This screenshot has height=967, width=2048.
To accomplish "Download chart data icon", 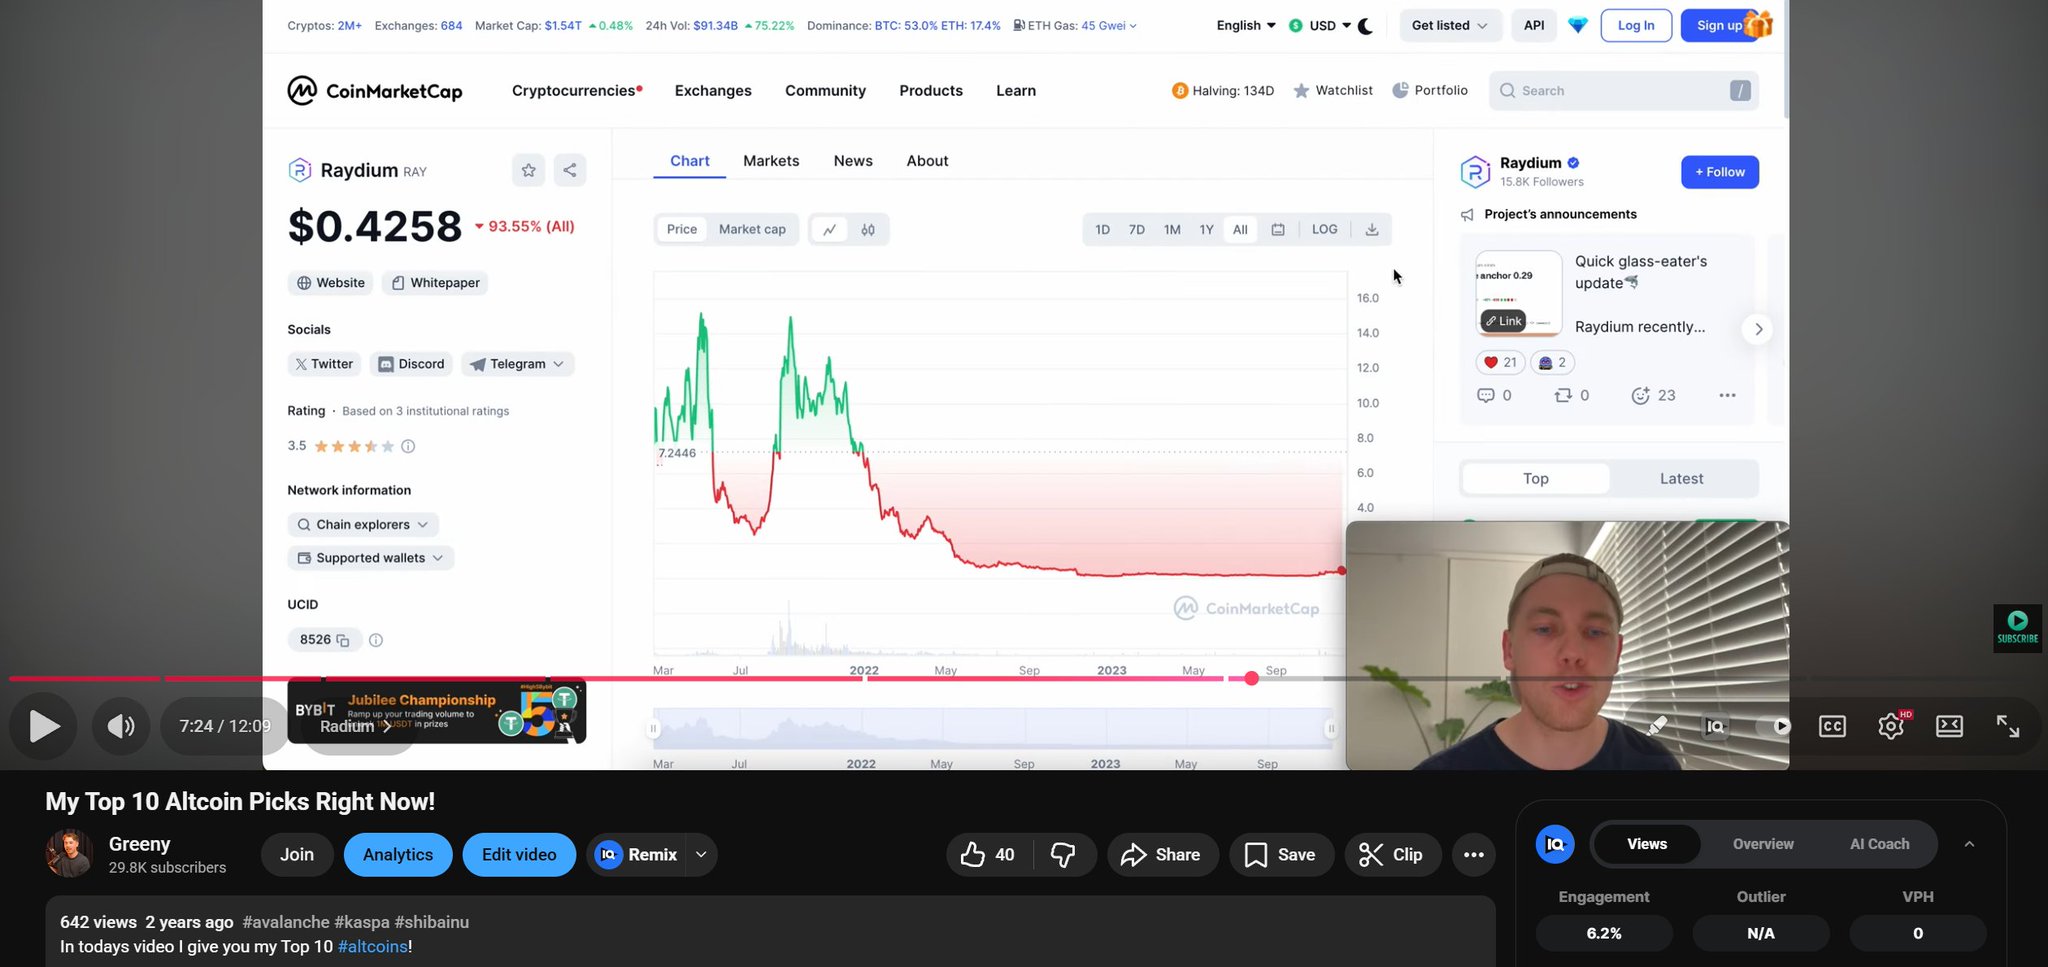I will (x=1372, y=229).
